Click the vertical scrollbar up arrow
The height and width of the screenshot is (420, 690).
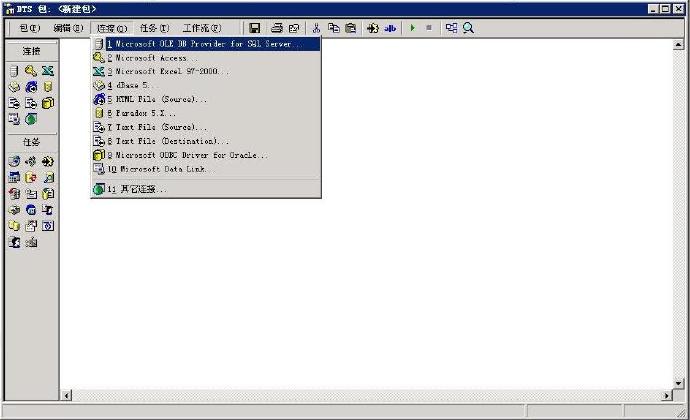point(678,44)
